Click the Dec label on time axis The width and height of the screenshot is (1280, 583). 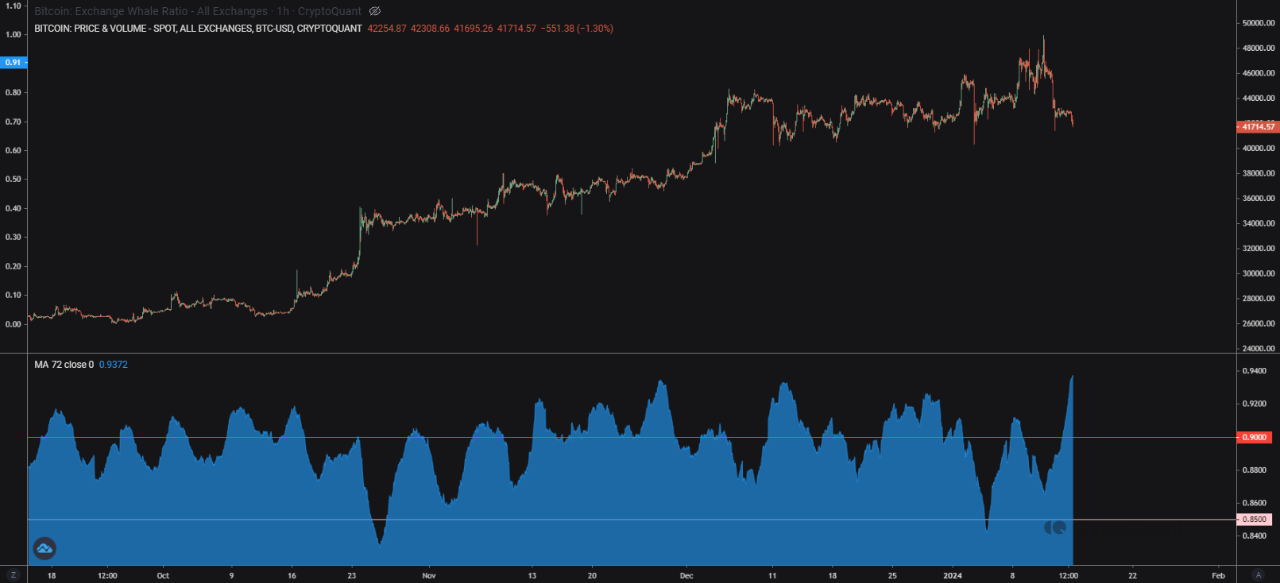point(686,575)
